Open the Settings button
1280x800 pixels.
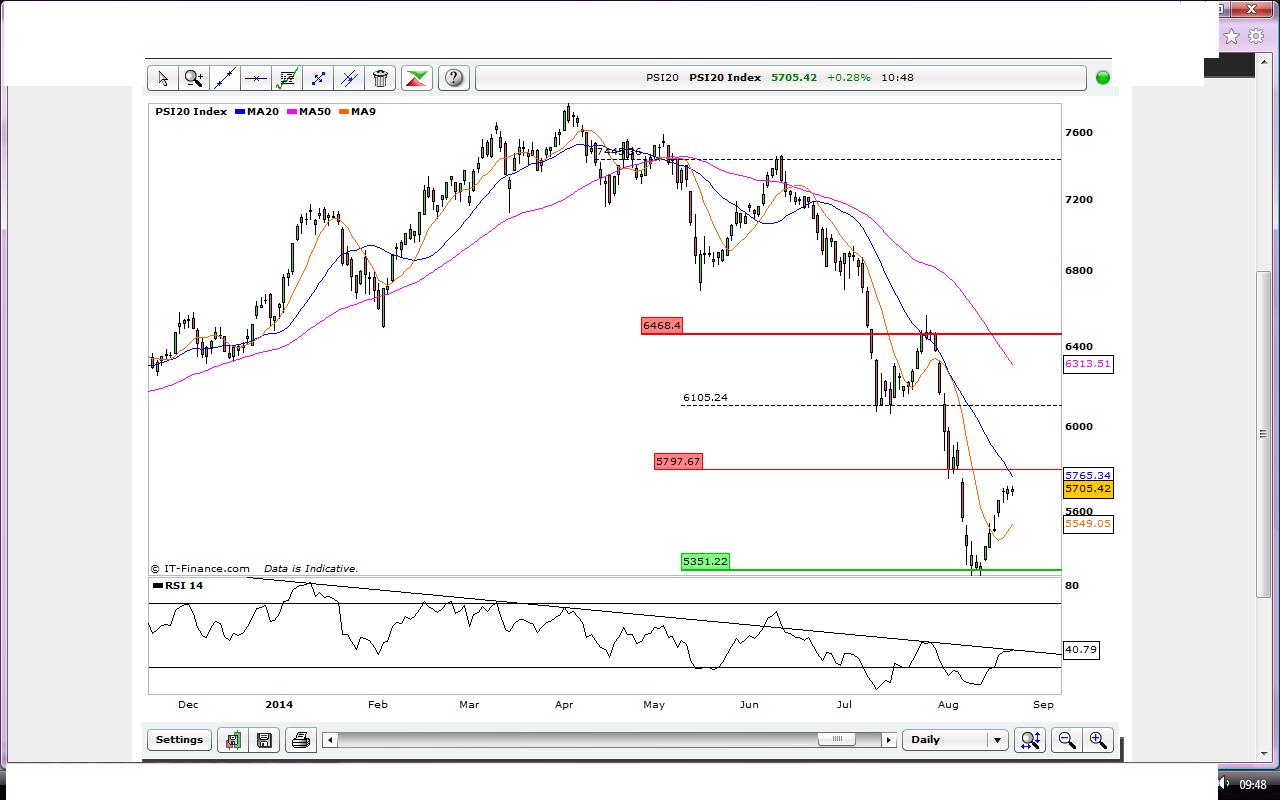pos(179,740)
